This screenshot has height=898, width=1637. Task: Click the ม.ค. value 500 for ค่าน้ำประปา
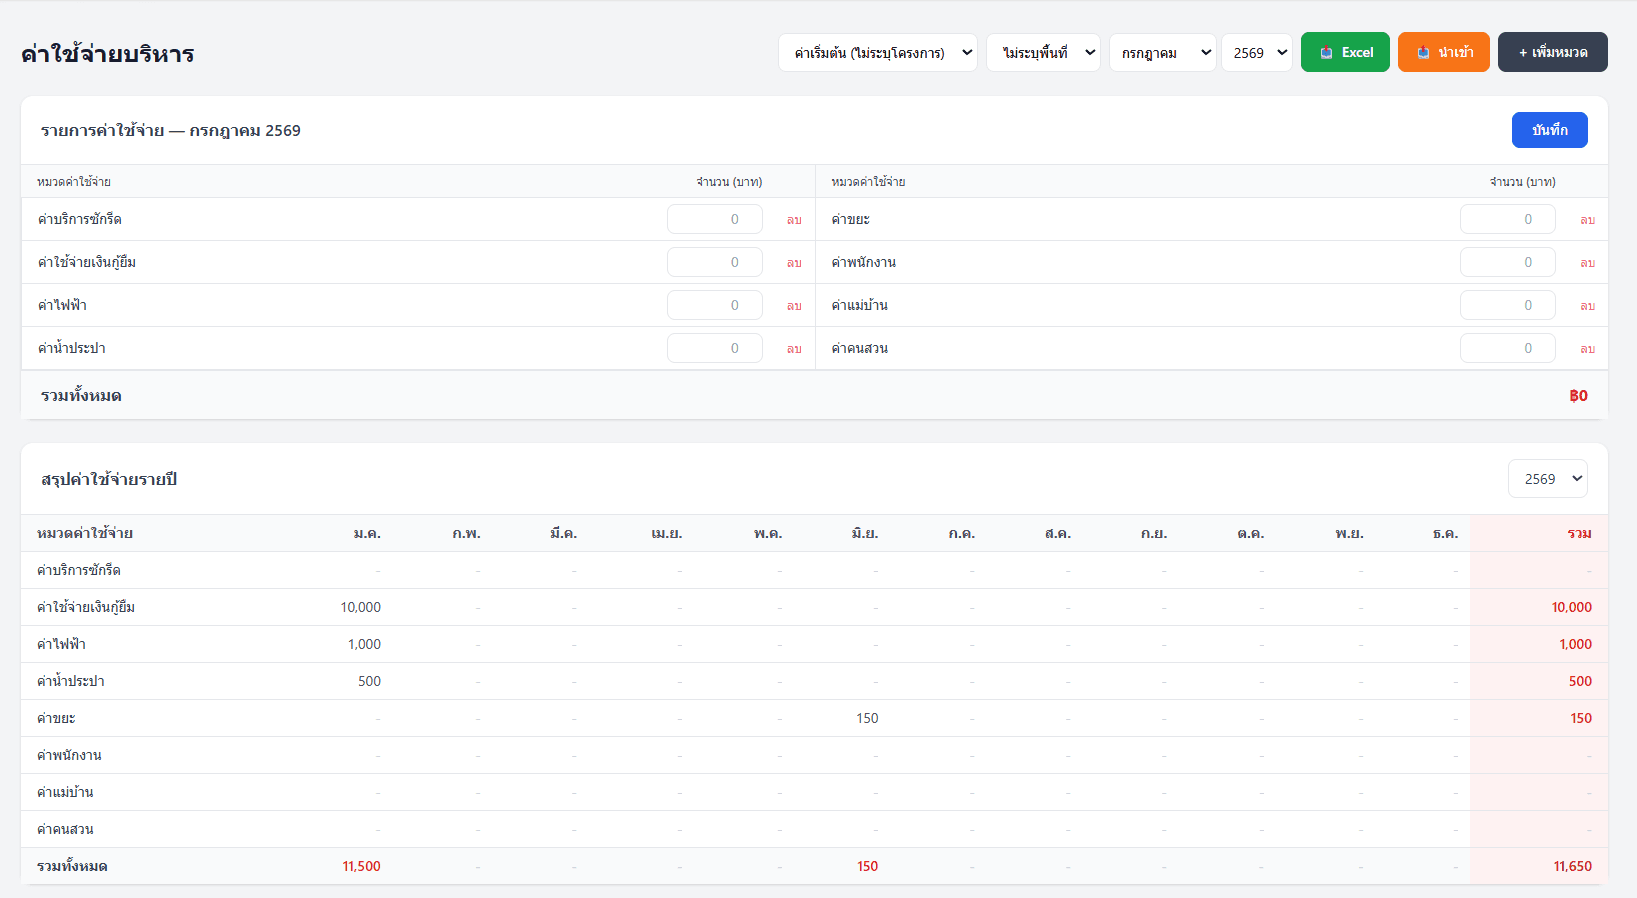coord(369,681)
